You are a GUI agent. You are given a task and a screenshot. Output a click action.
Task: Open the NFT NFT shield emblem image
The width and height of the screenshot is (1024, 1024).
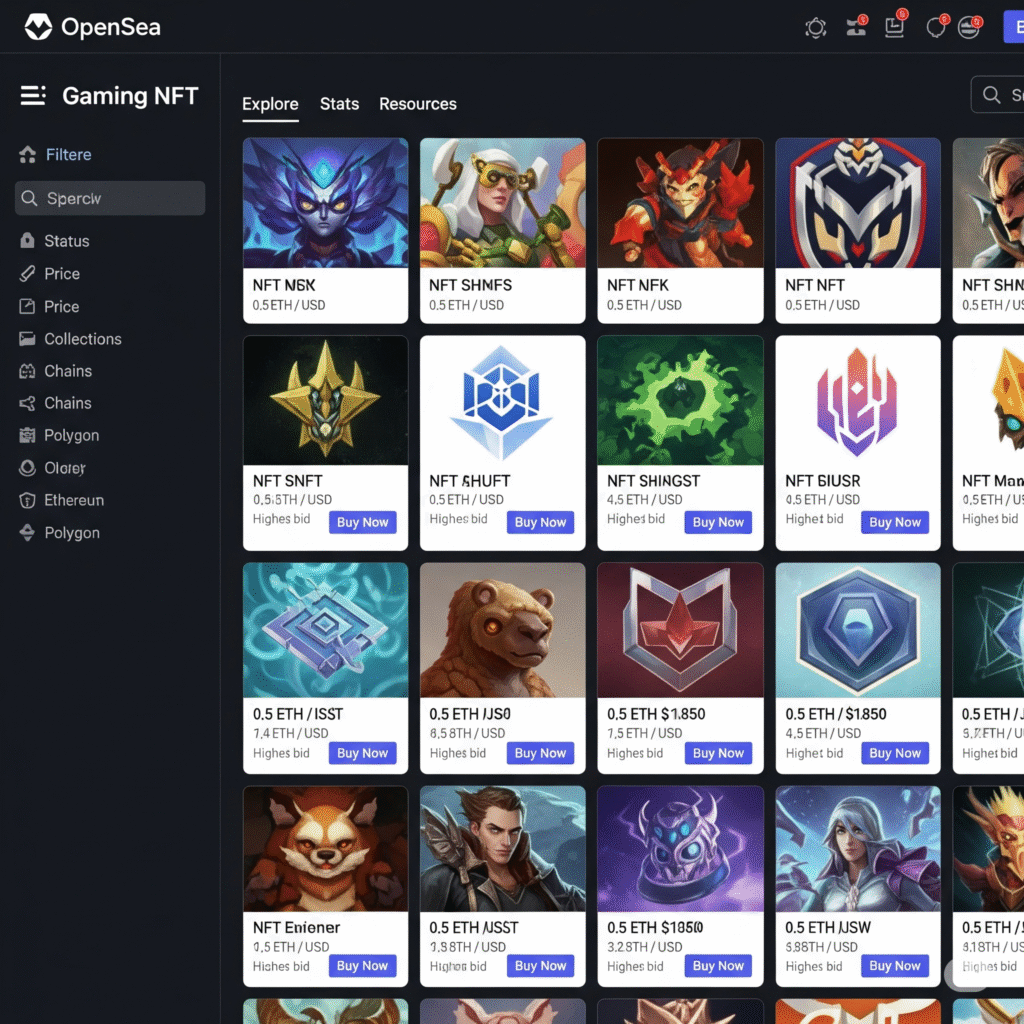pyautogui.click(x=858, y=202)
